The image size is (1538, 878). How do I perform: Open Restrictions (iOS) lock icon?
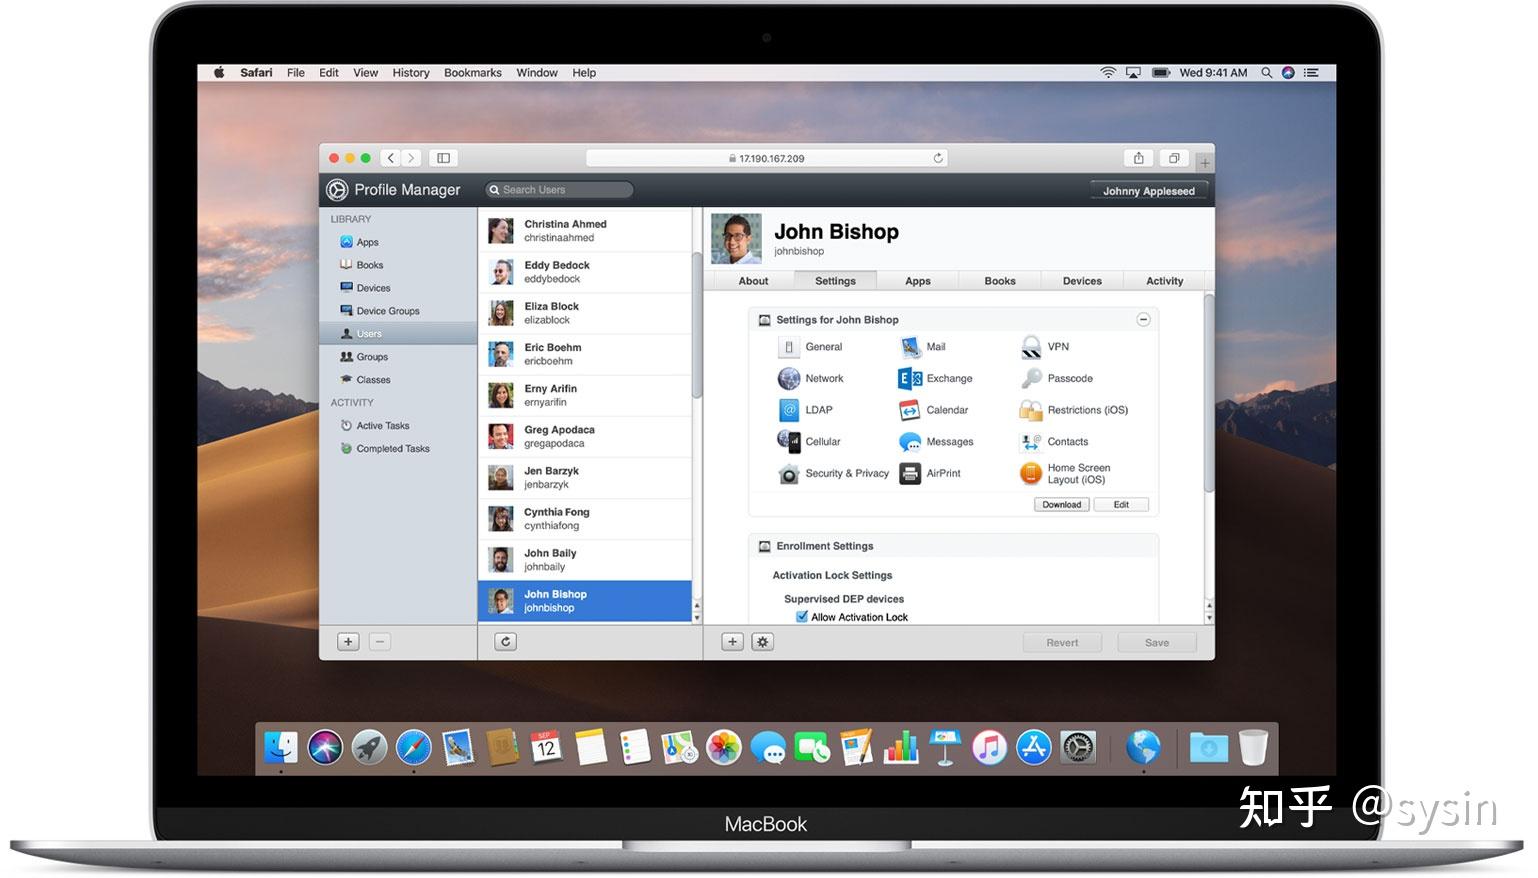point(1031,410)
